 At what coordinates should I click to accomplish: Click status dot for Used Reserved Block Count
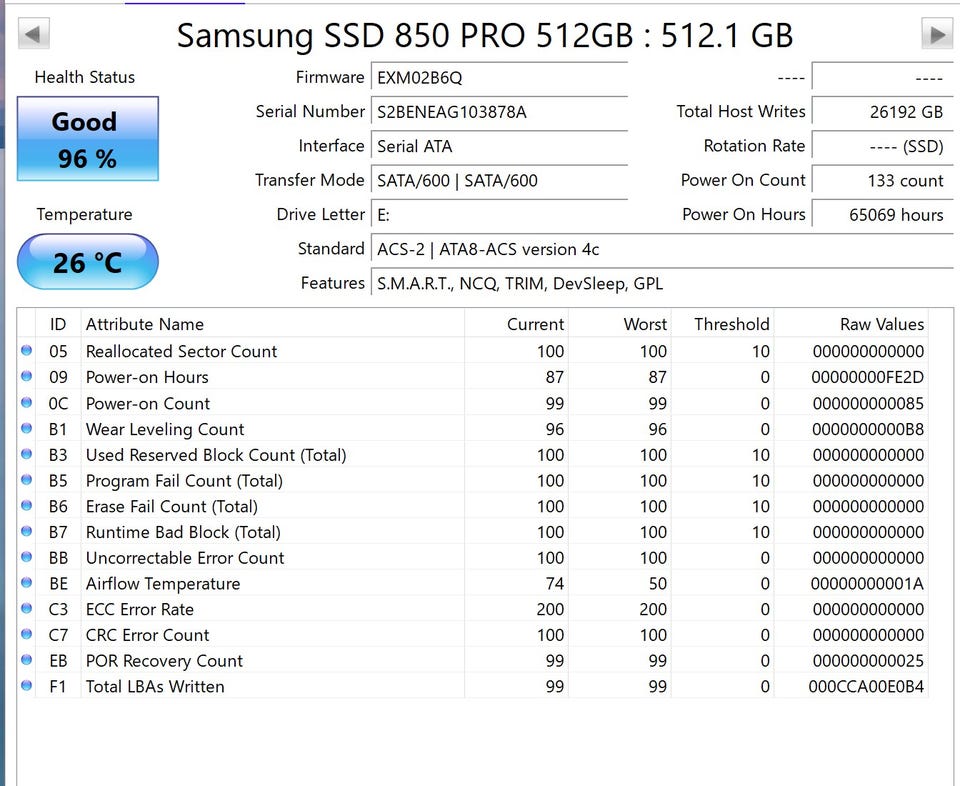coord(26,454)
